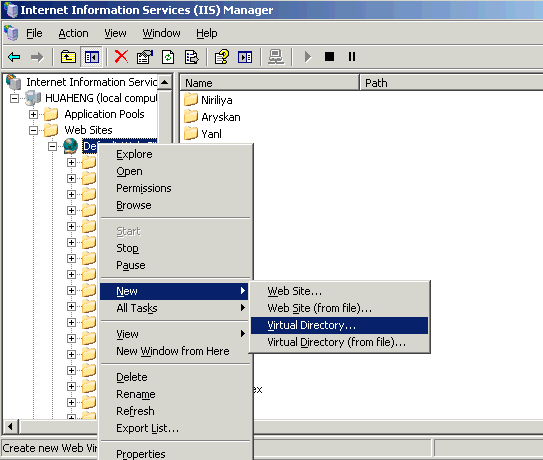Click the Export List toolbar icon
Viewport: 543px width, 460px height.
(191, 57)
